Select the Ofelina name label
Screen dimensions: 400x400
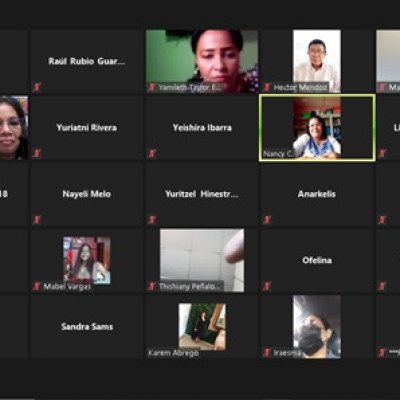pyautogui.click(x=317, y=260)
